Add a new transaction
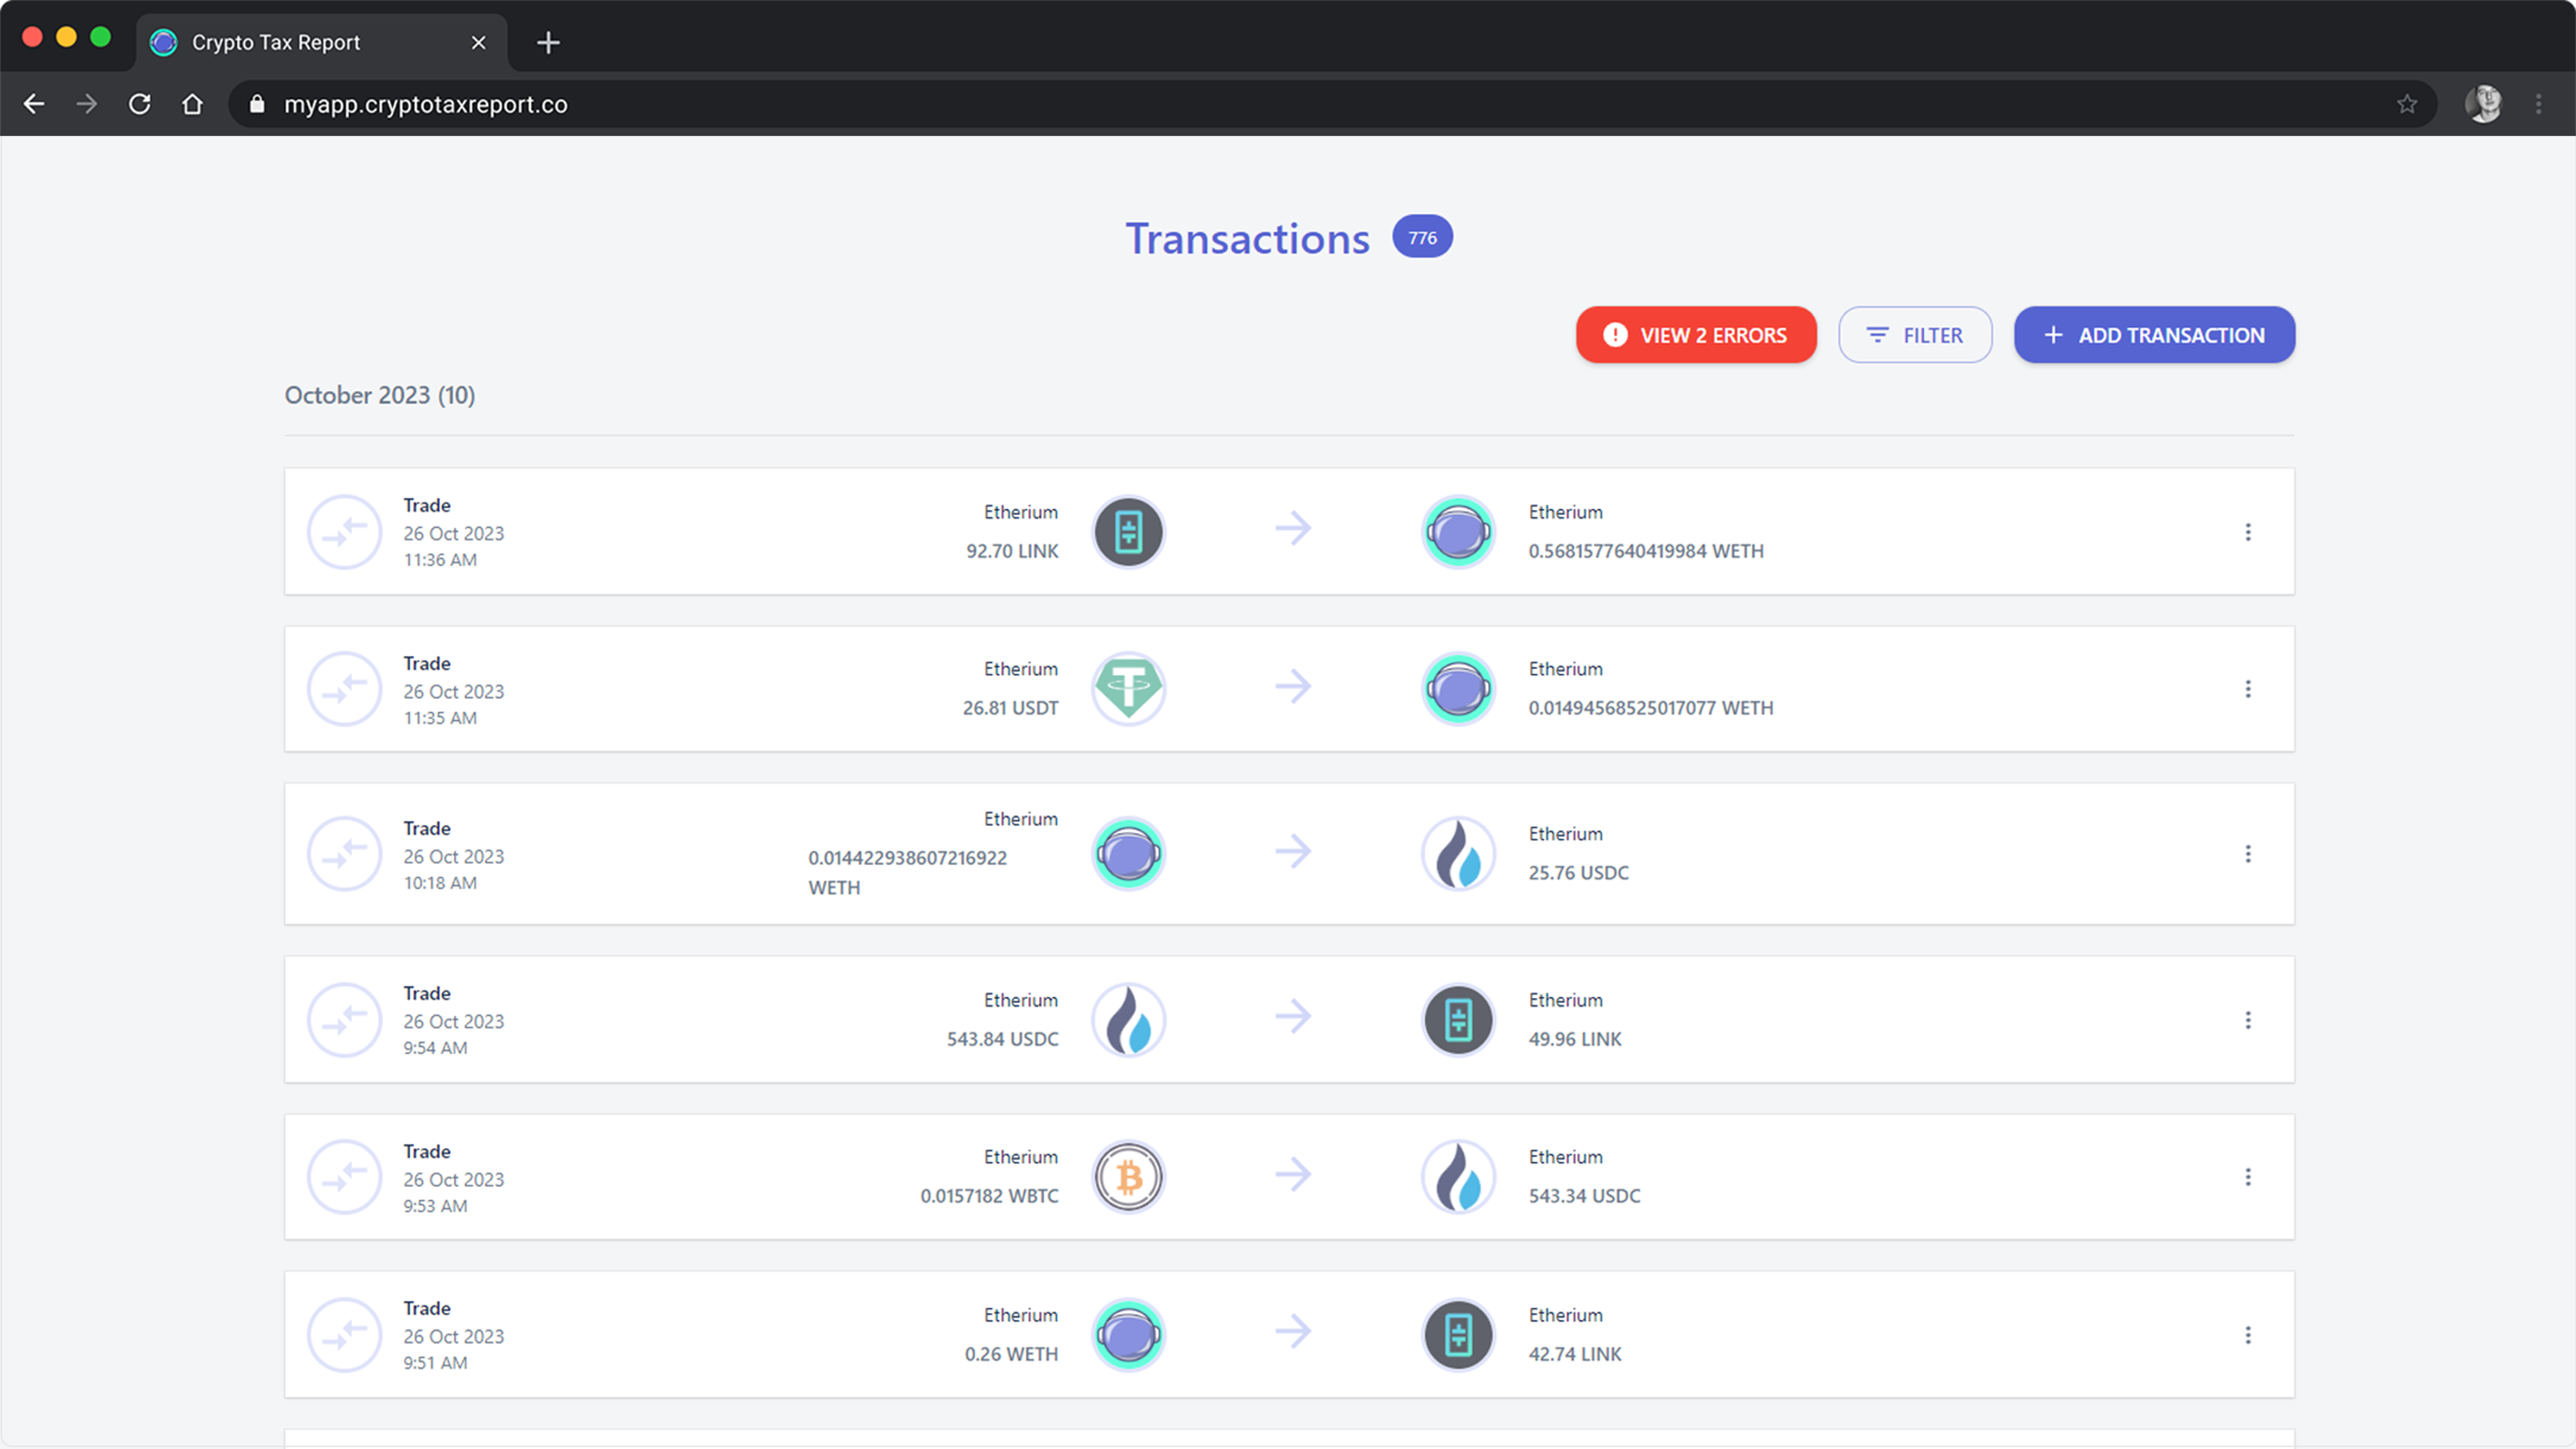Screen dimensions: 2576x1449 point(2154,335)
